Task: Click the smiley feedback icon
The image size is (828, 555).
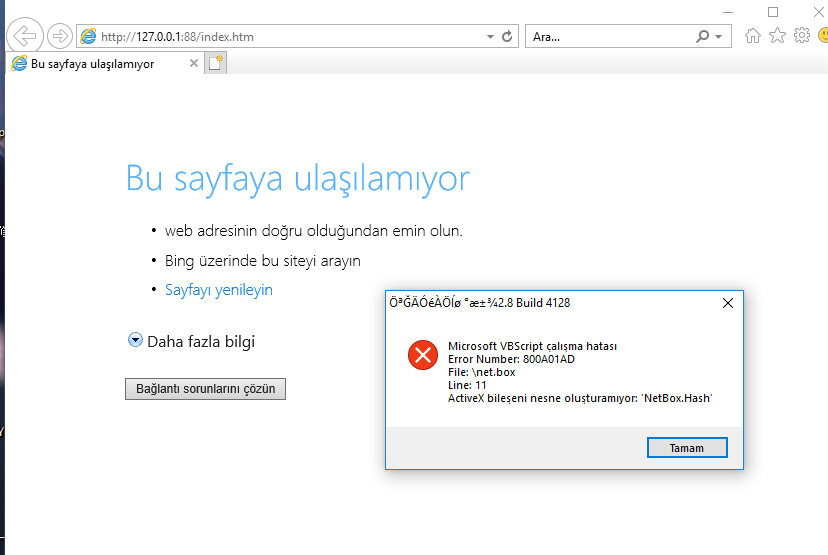Action: [x=823, y=35]
